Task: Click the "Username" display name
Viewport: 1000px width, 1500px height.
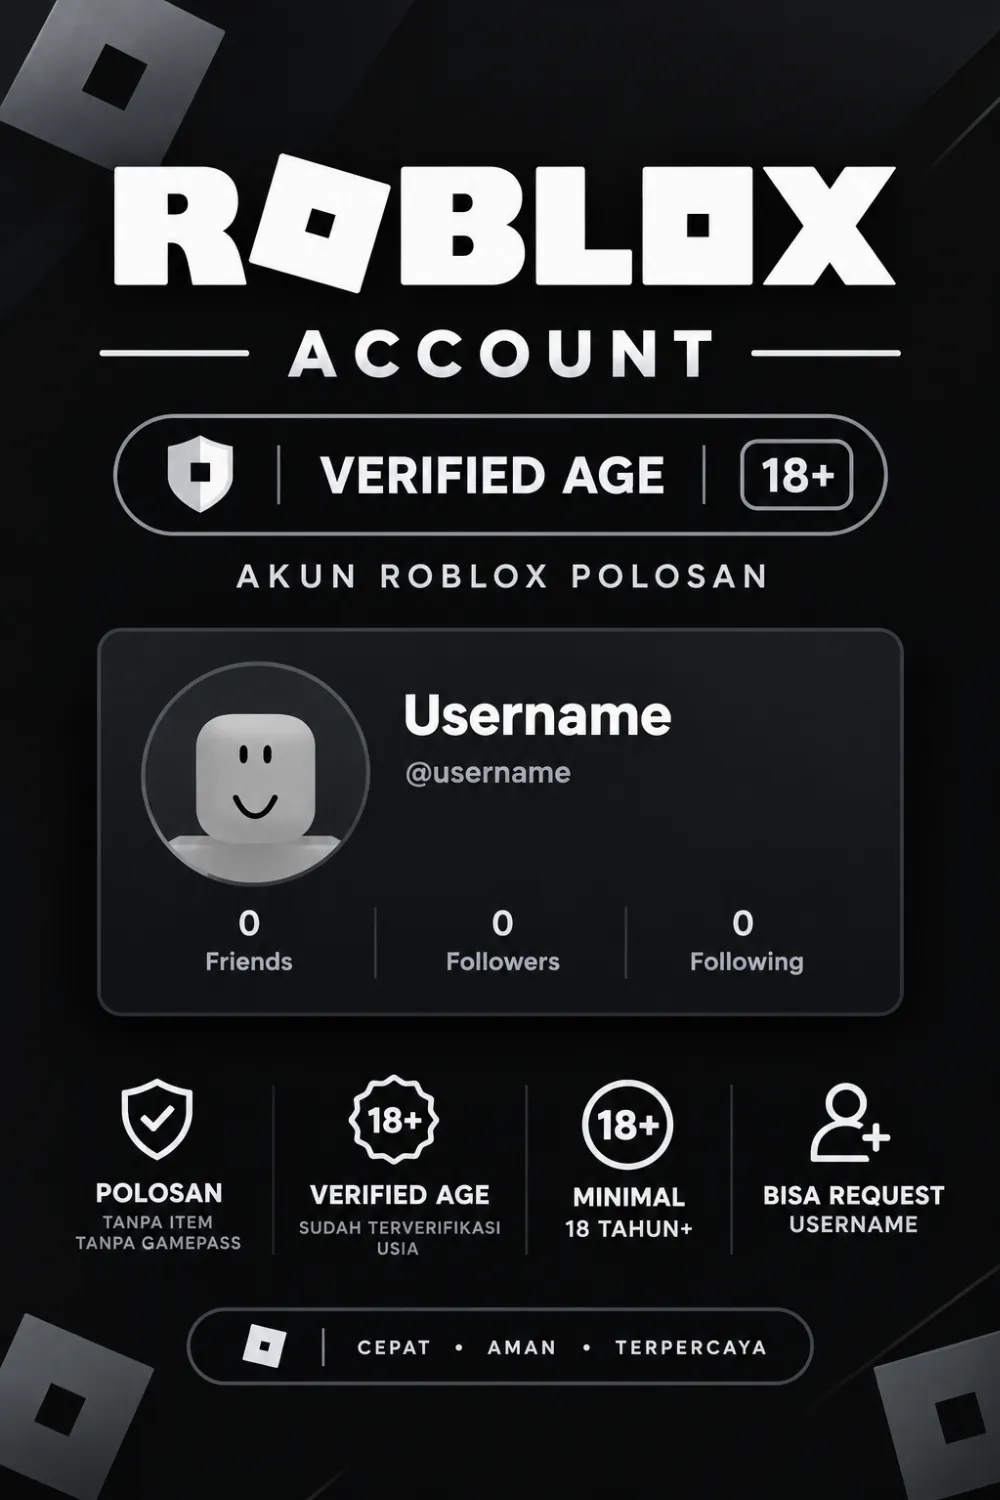Action: coord(538,715)
